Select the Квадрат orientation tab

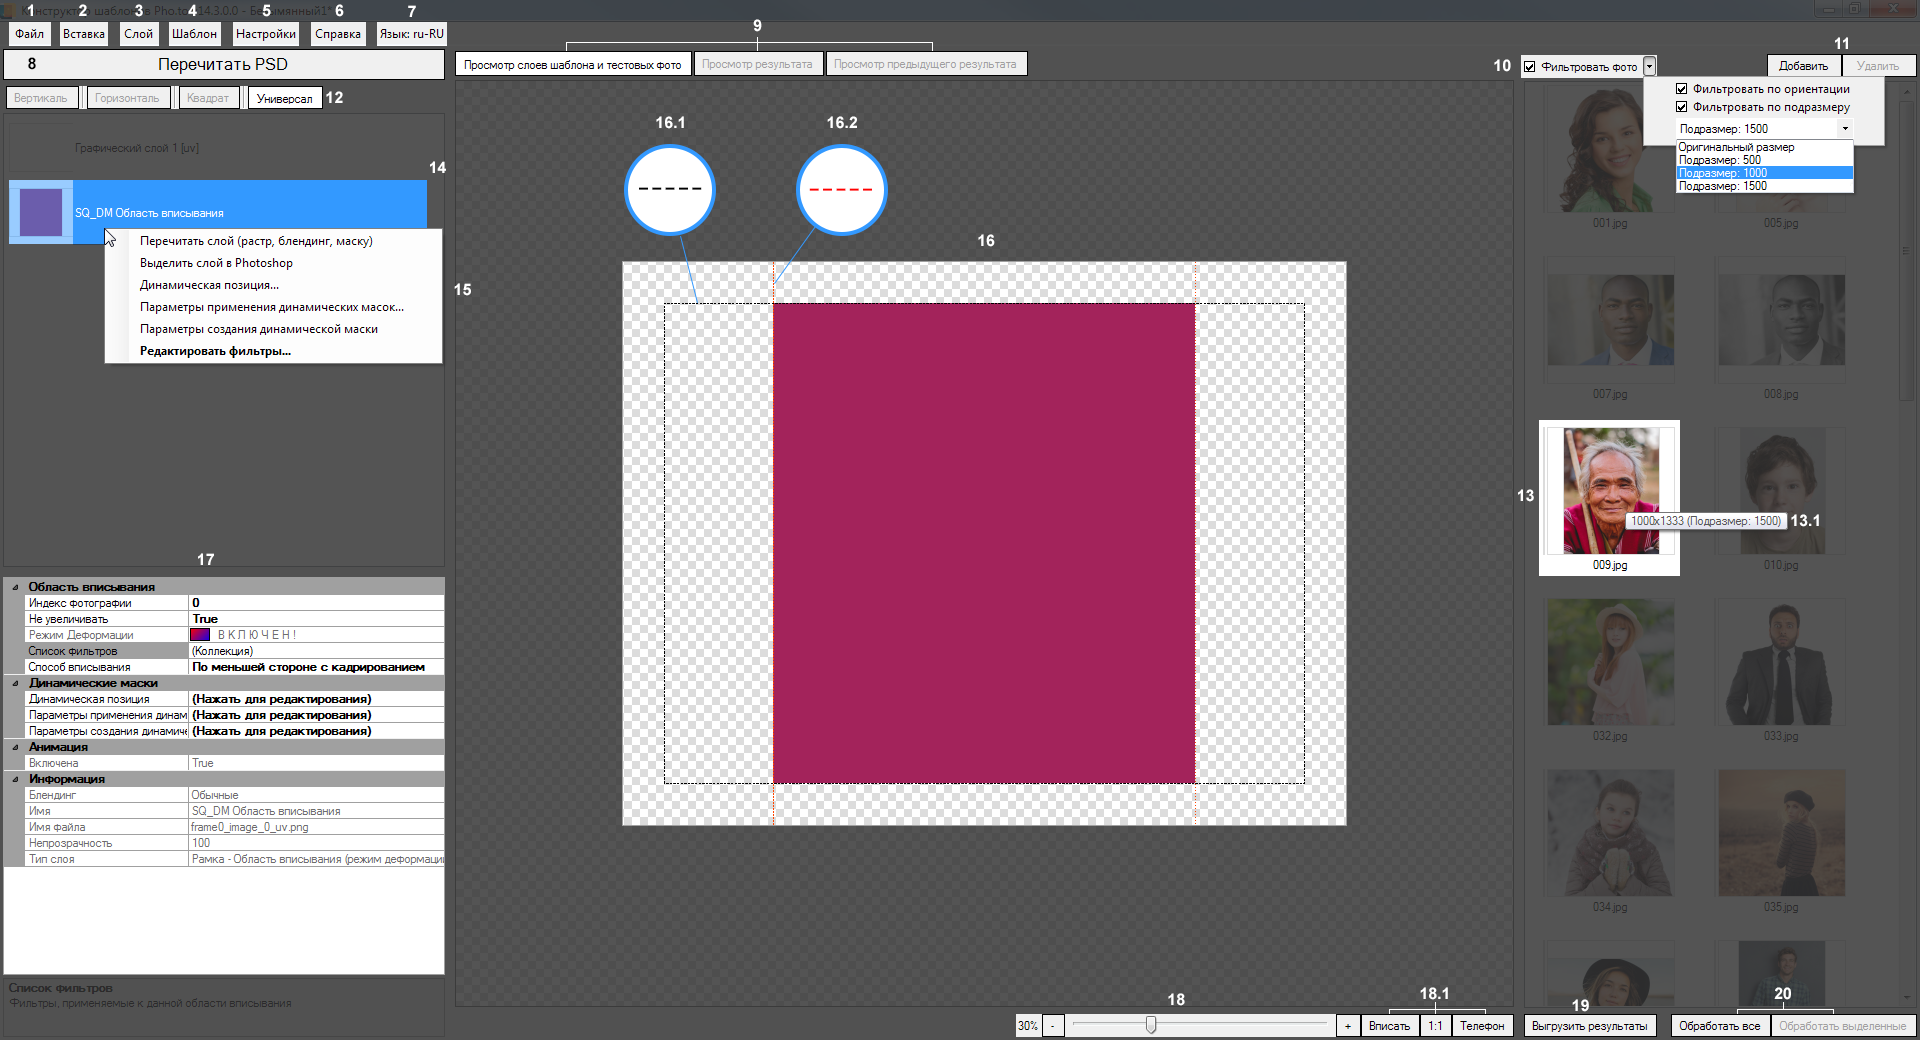(208, 98)
